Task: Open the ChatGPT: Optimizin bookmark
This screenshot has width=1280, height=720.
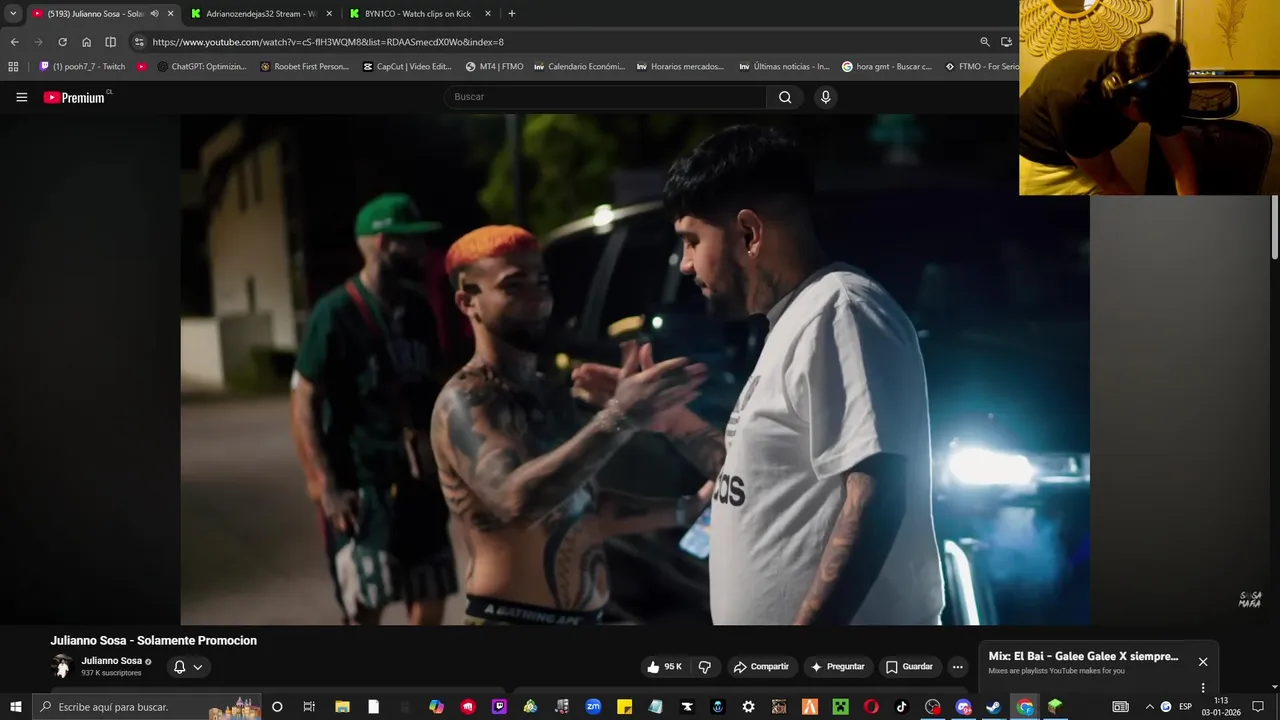Action: pyautogui.click(x=201, y=67)
